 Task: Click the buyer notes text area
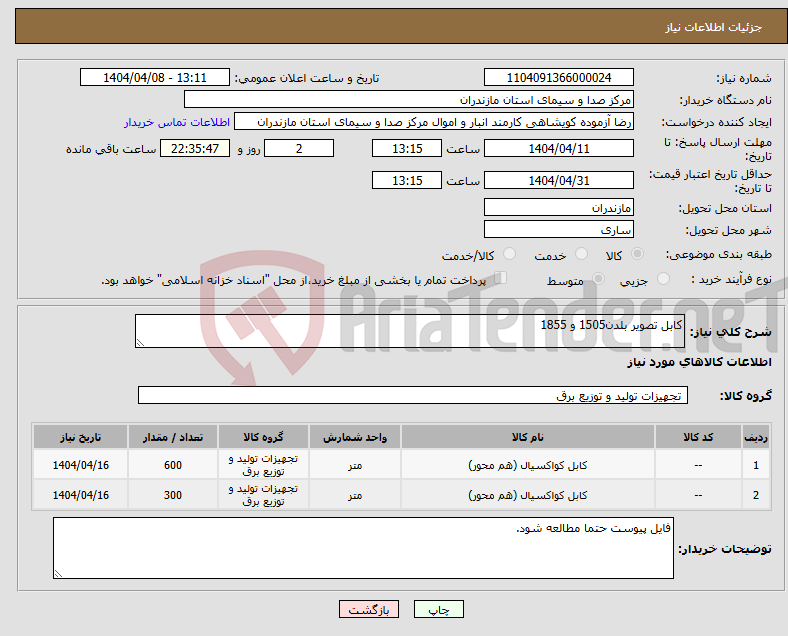363,548
